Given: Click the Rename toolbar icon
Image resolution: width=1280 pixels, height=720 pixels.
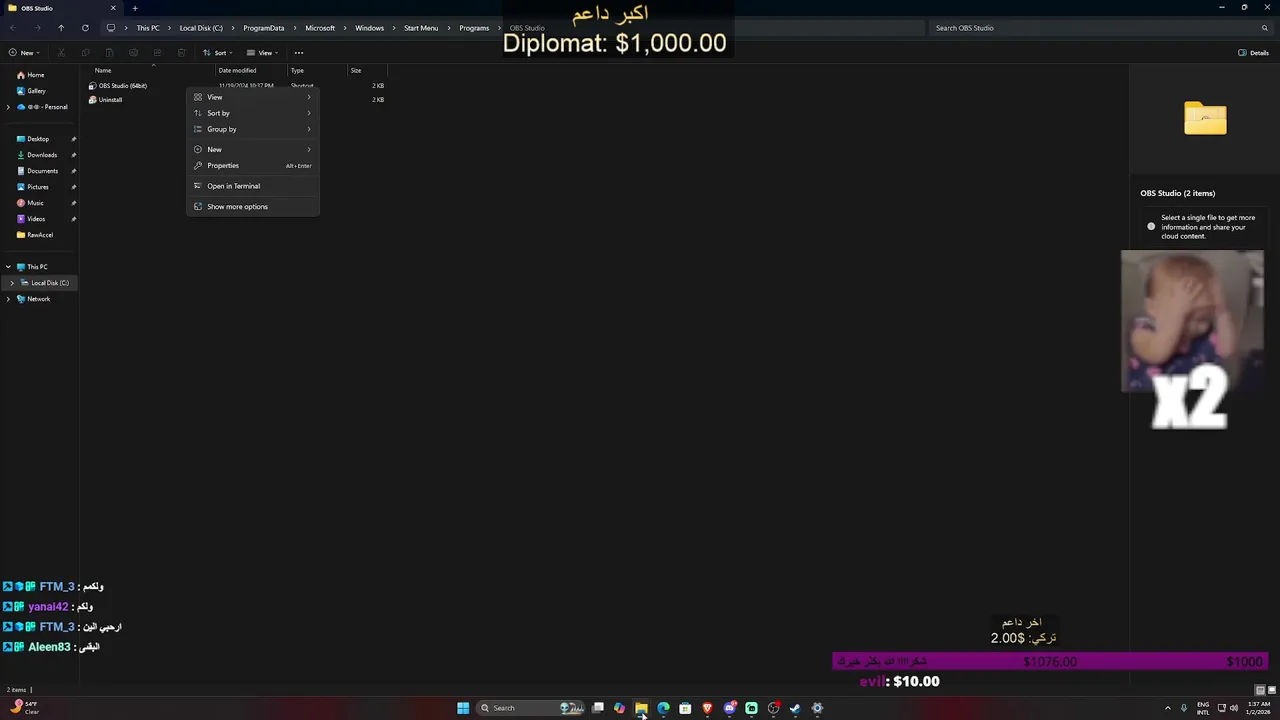Looking at the screenshot, I should (x=133, y=53).
